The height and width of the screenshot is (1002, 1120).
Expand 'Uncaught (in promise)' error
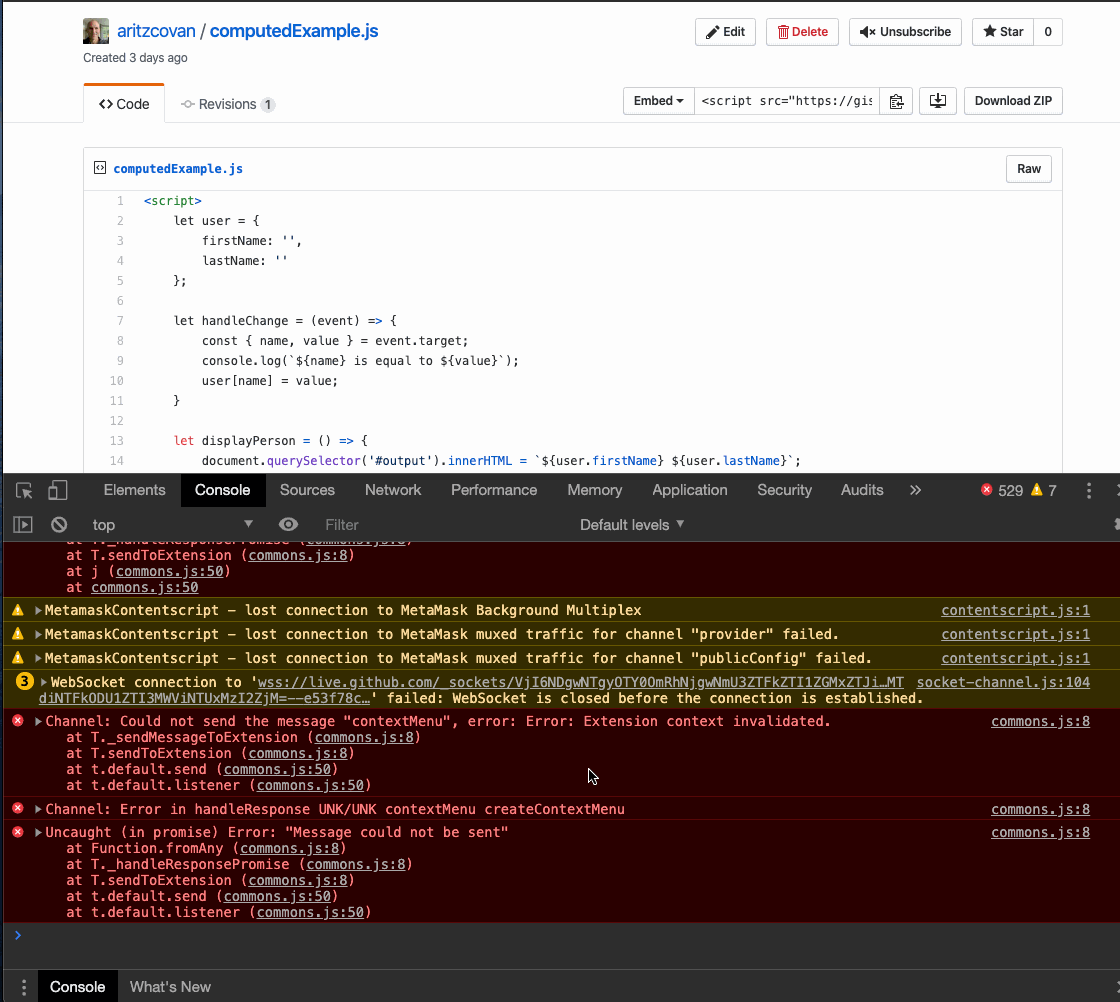pos(38,833)
